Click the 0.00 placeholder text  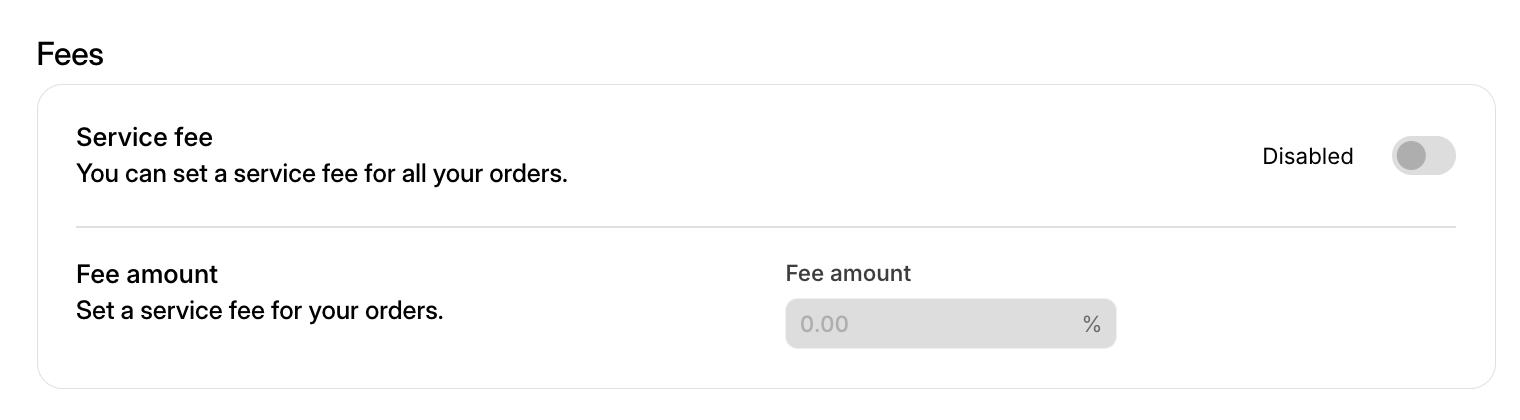pyautogui.click(x=824, y=324)
